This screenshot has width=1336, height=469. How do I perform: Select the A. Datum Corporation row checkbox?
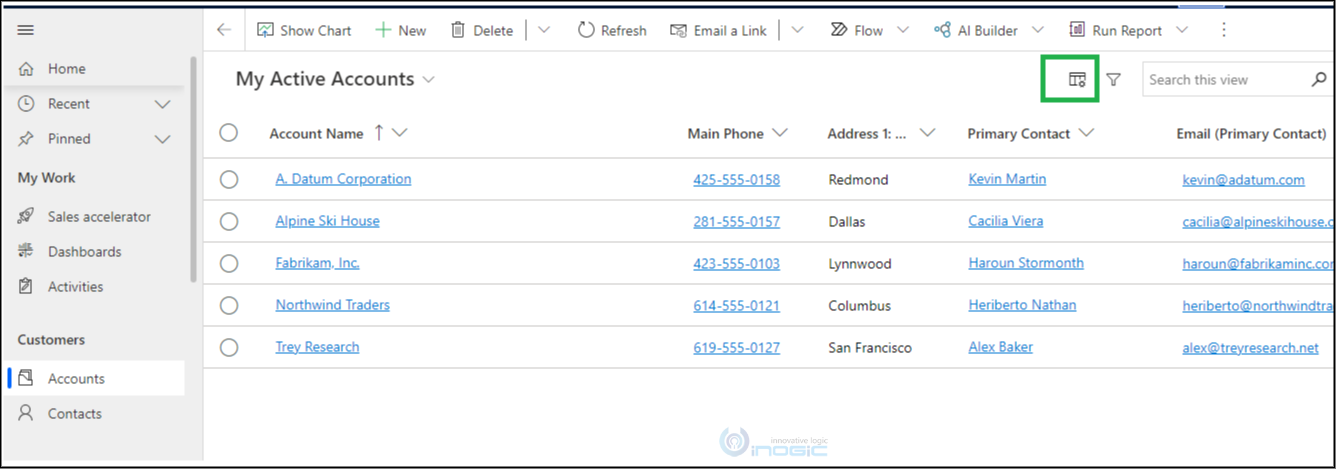point(229,179)
